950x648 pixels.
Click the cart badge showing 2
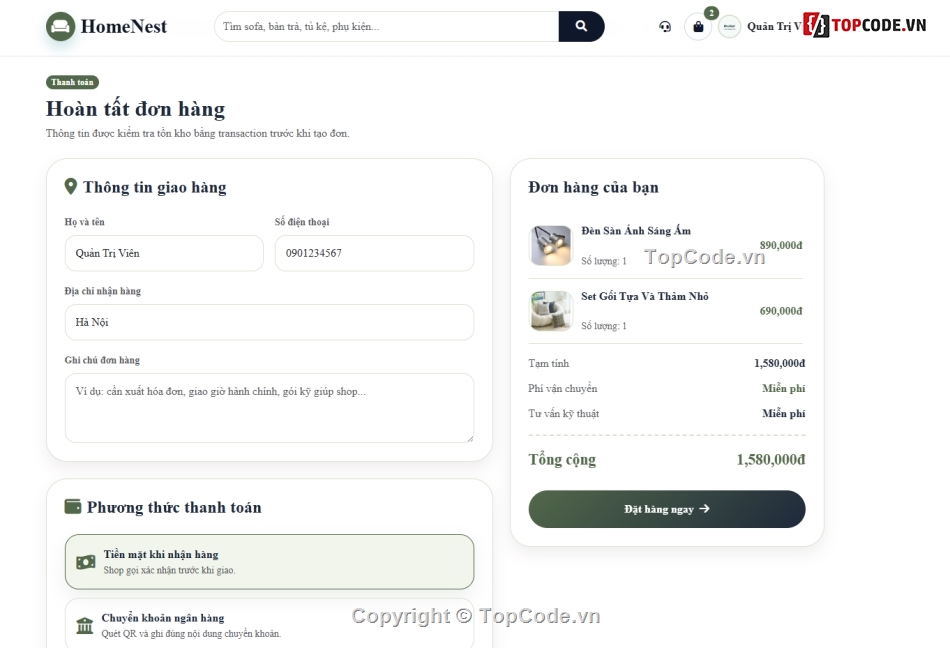tap(711, 13)
